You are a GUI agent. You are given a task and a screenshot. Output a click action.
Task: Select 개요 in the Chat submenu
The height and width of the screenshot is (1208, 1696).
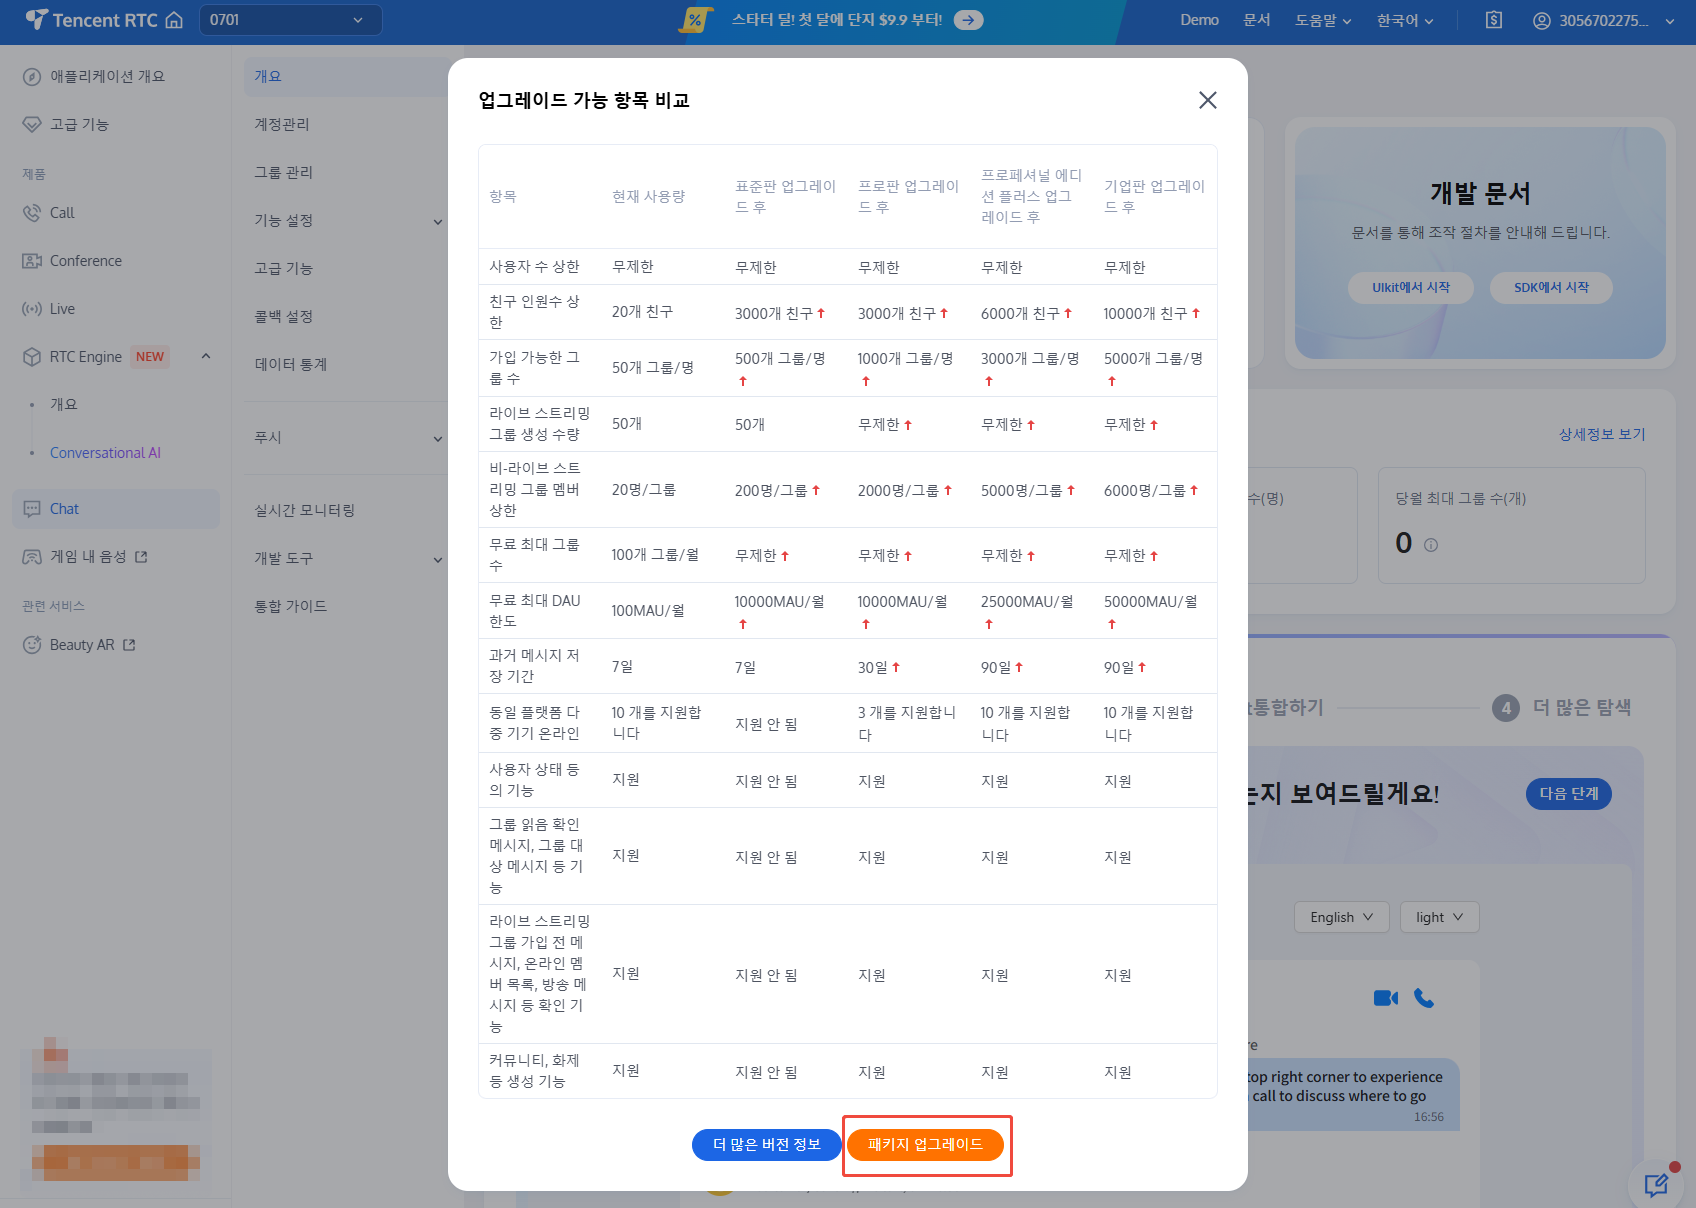(268, 77)
